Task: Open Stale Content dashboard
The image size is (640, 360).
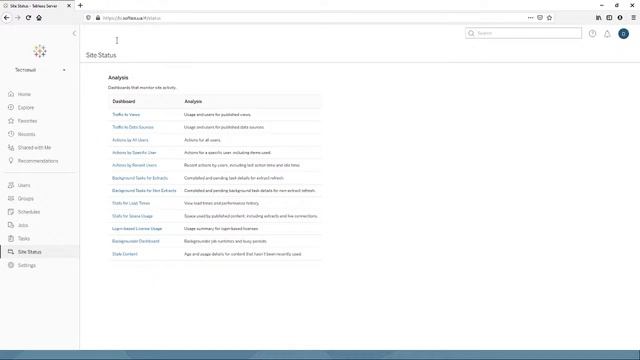Action: 125,254
